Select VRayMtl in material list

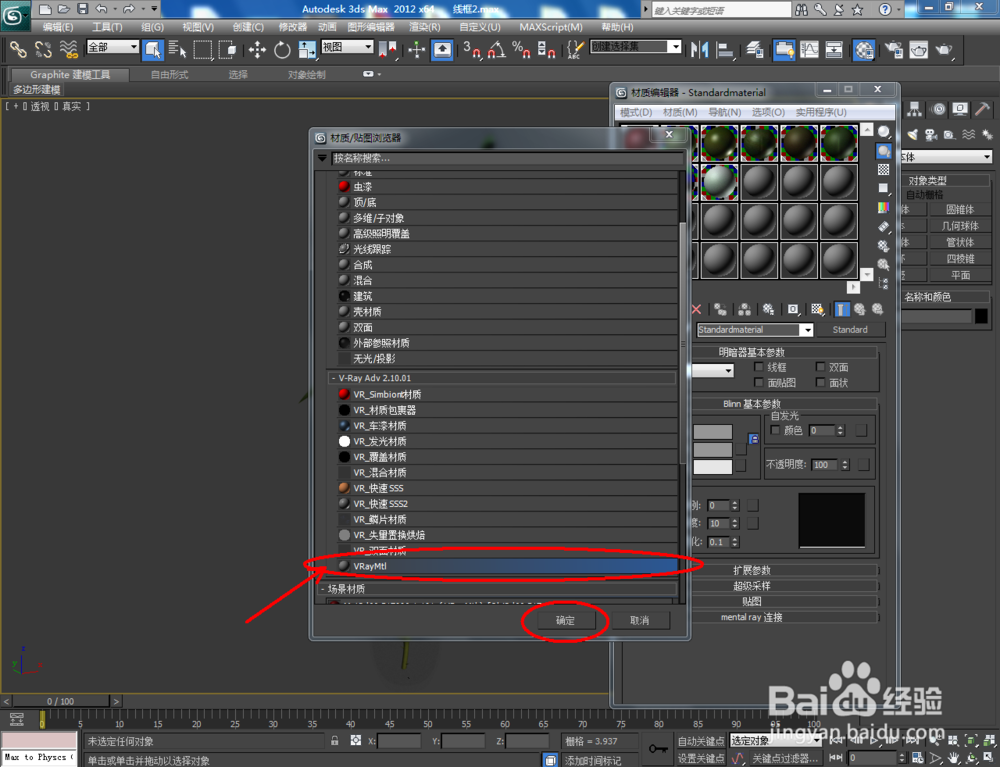click(x=507, y=566)
